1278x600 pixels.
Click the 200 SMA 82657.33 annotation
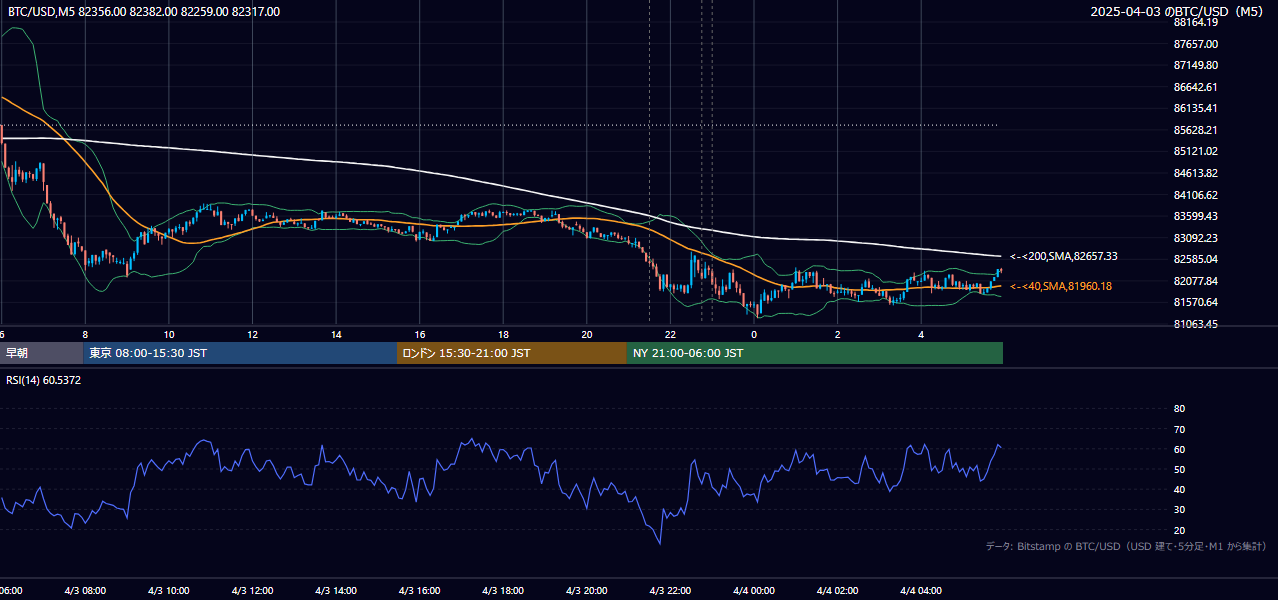coord(1064,256)
